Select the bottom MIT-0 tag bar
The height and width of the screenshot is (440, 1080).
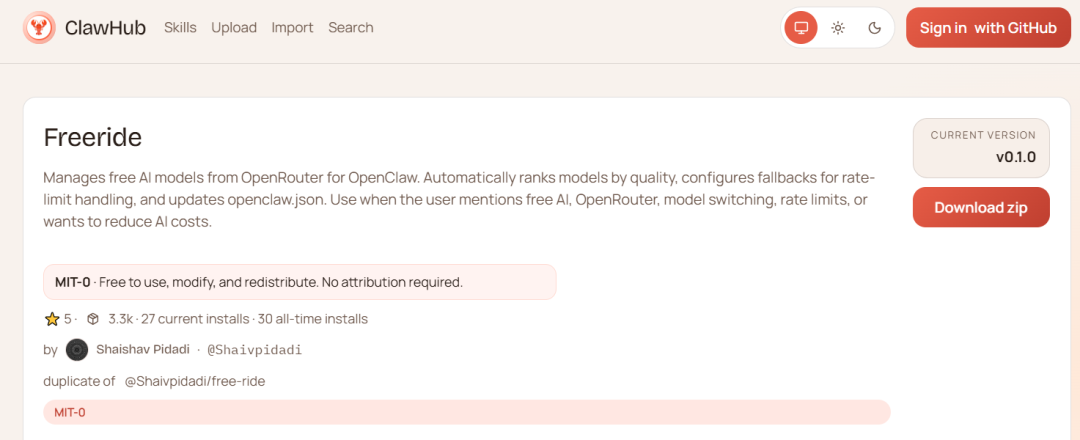[x=466, y=412]
